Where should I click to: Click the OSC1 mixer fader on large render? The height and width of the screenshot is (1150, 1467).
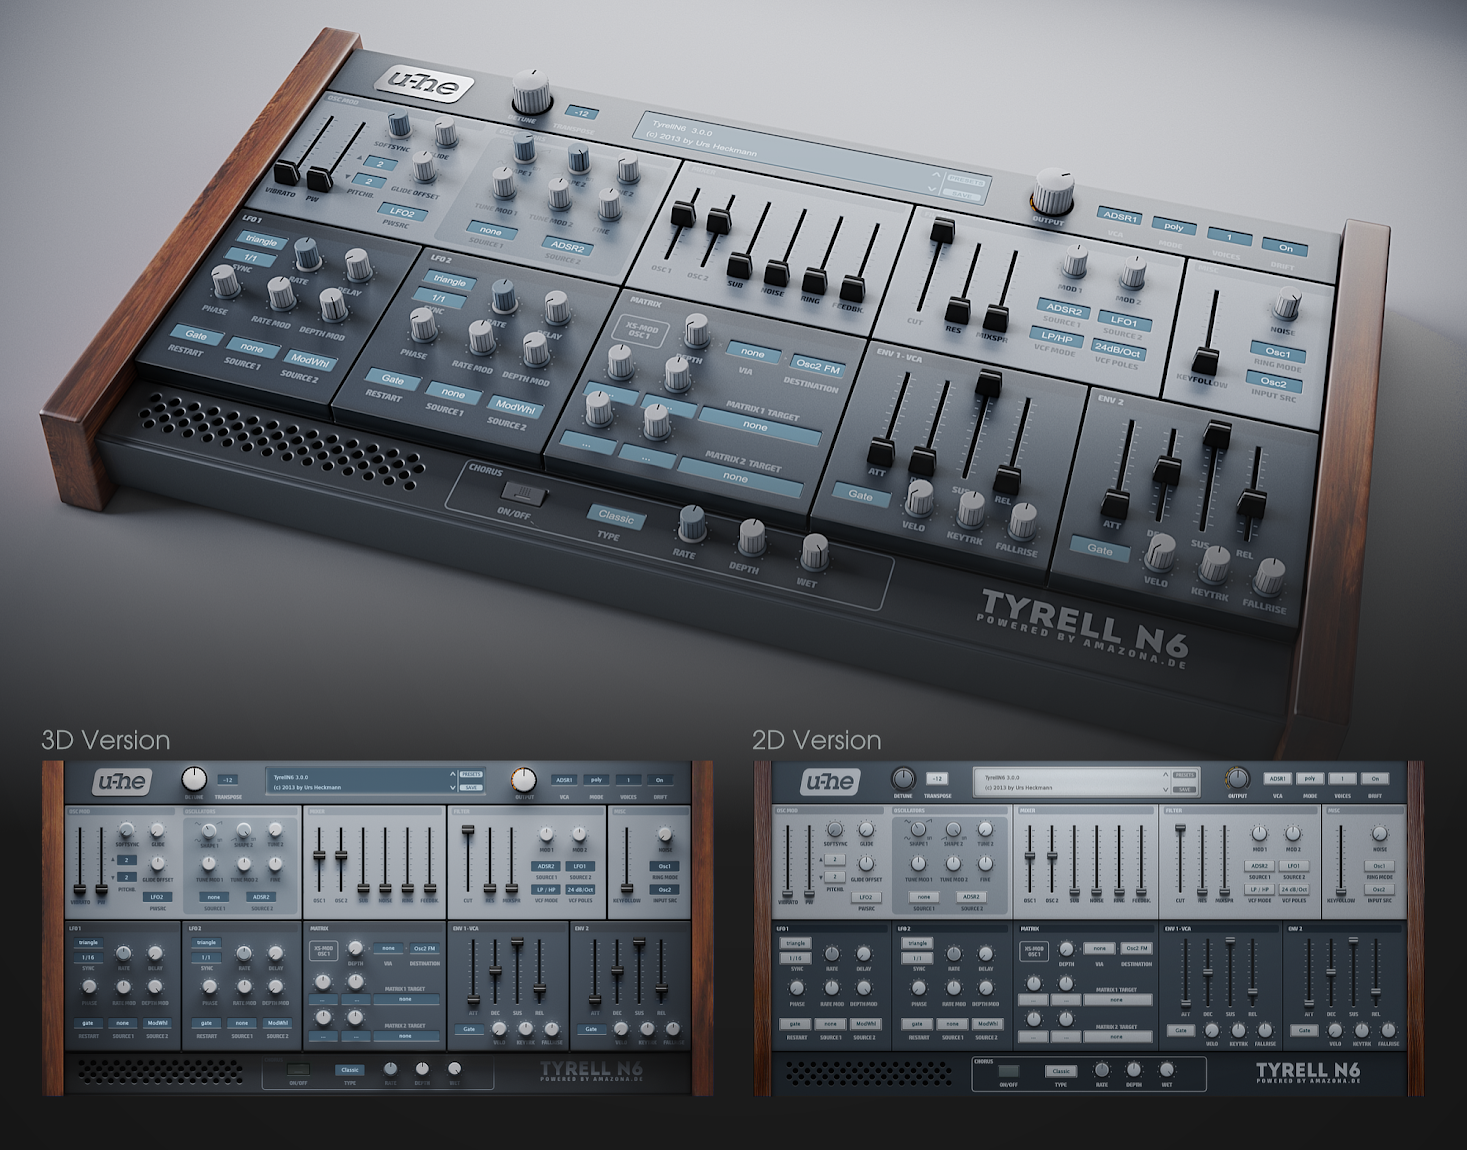coord(684,213)
